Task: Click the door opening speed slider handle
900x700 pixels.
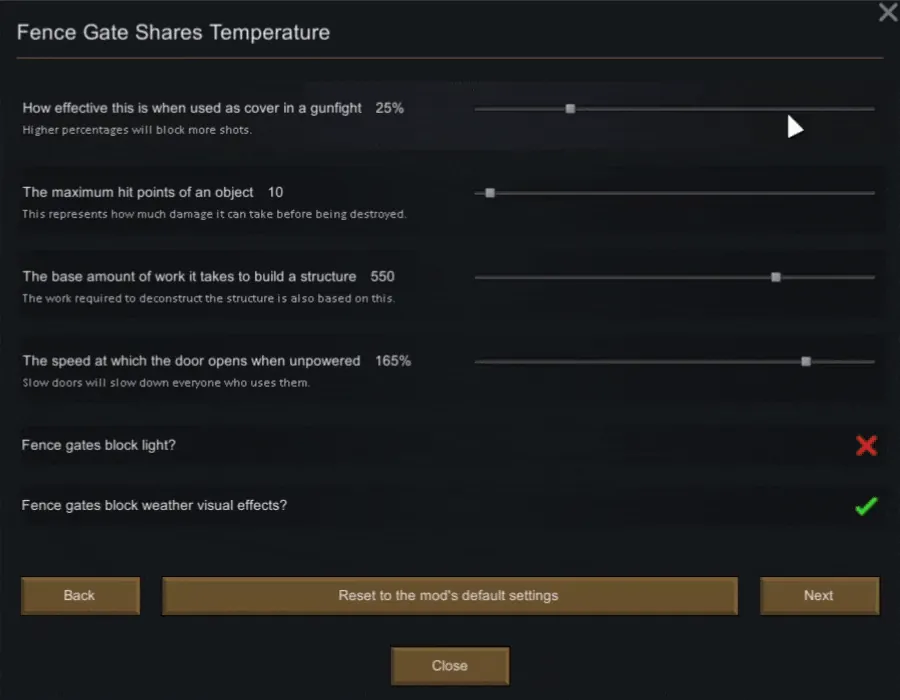Action: [806, 361]
